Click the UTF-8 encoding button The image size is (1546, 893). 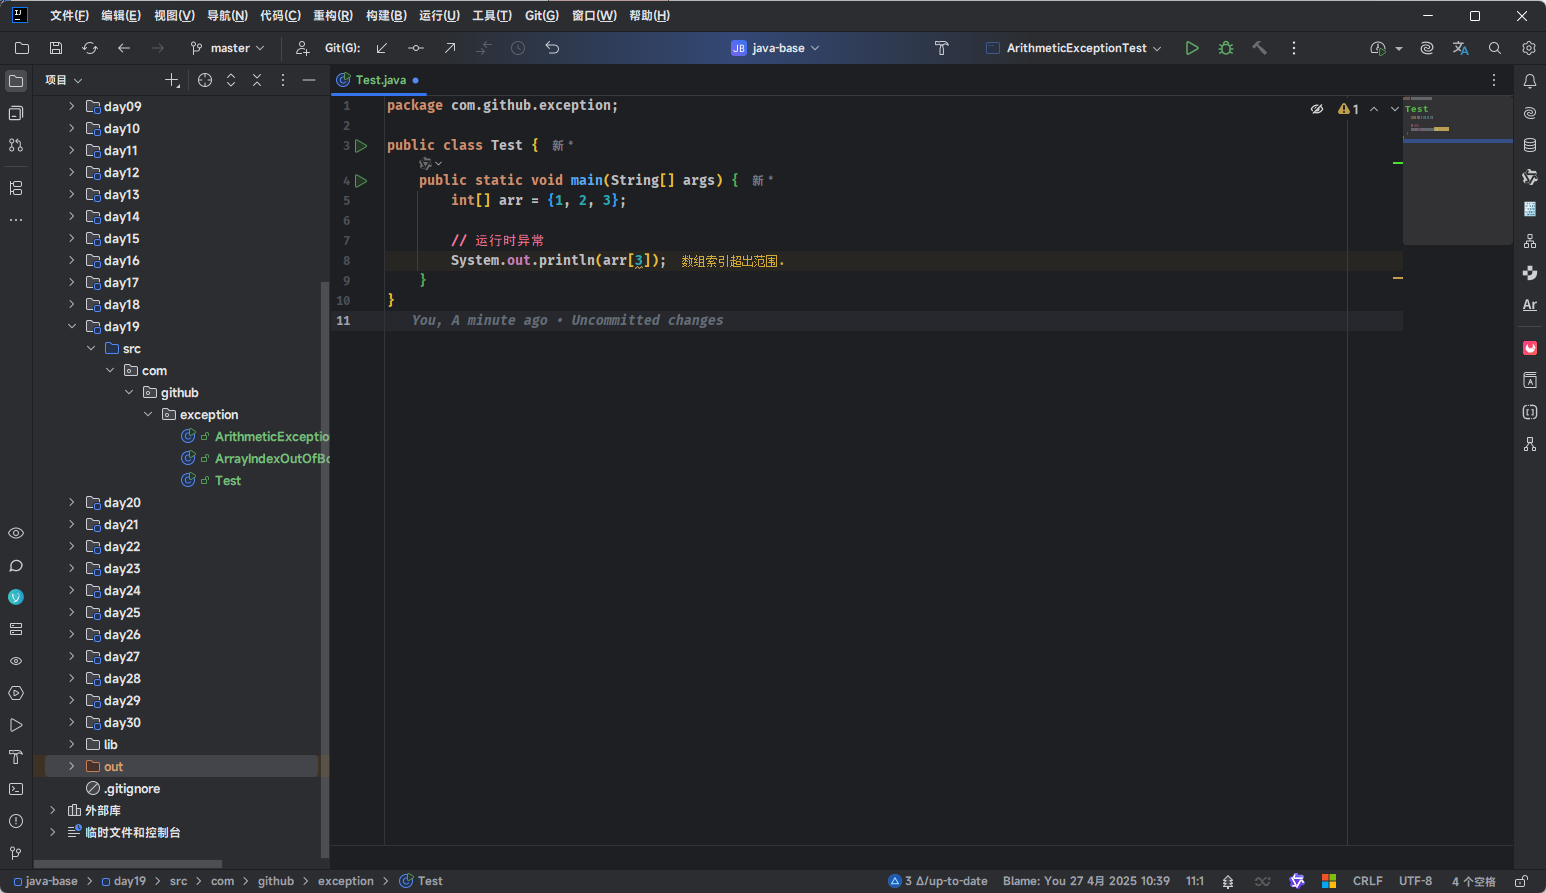coord(1415,881)
